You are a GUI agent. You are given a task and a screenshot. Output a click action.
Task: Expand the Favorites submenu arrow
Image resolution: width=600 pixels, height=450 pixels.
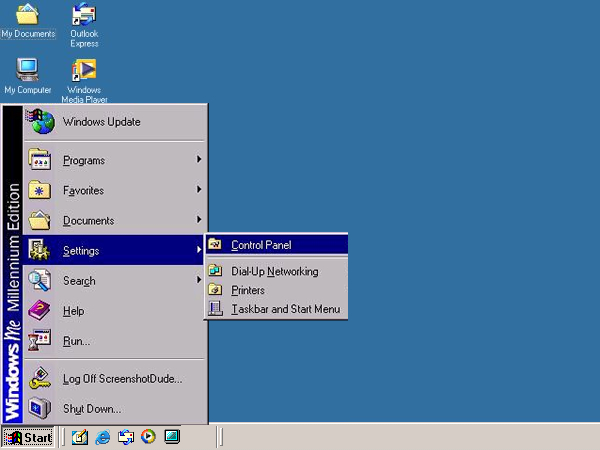click(199, 189)
